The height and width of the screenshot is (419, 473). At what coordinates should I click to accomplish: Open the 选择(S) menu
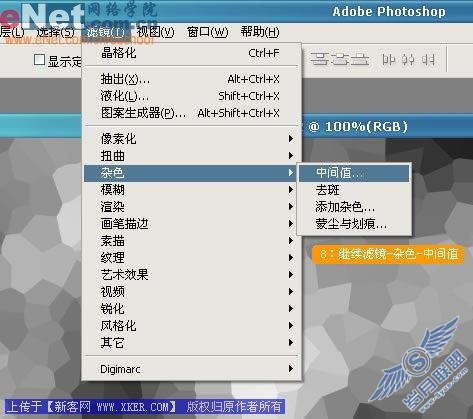[x=55, y=32]
